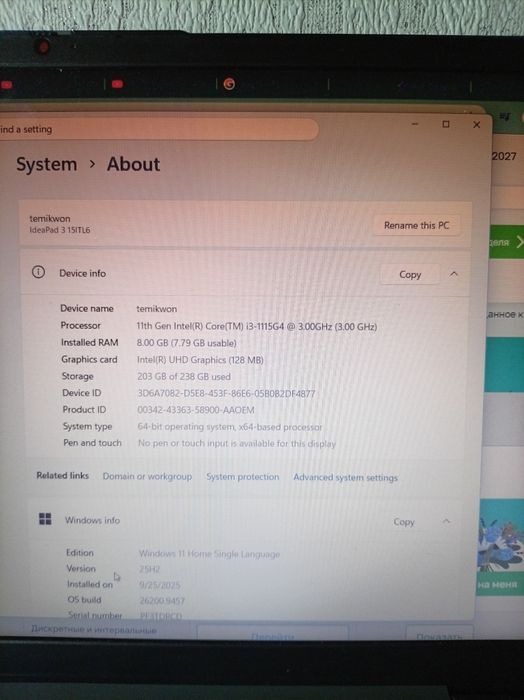Screen dimensions: 524x700
Task: Maximize the Settings window
Action: [x=445, y=124]
